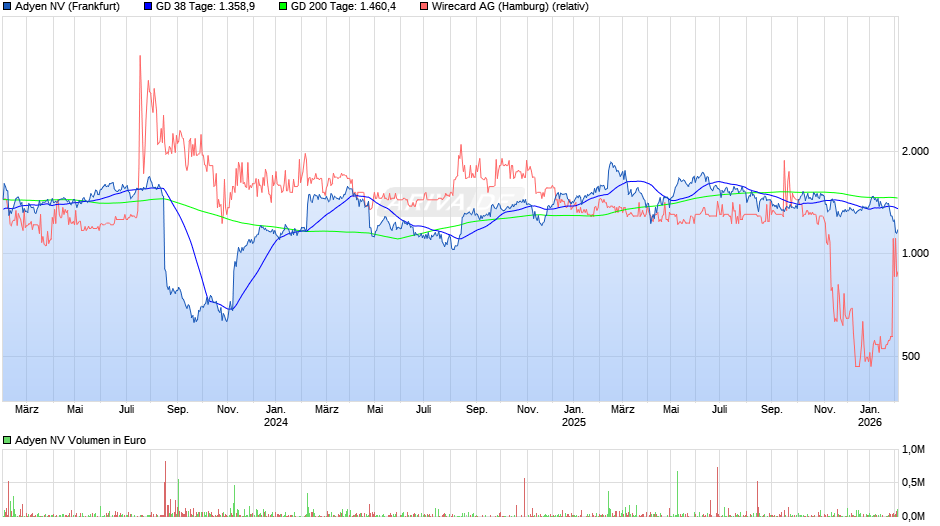Click the 'Jan. 2026' time axis label

point(870,416)
